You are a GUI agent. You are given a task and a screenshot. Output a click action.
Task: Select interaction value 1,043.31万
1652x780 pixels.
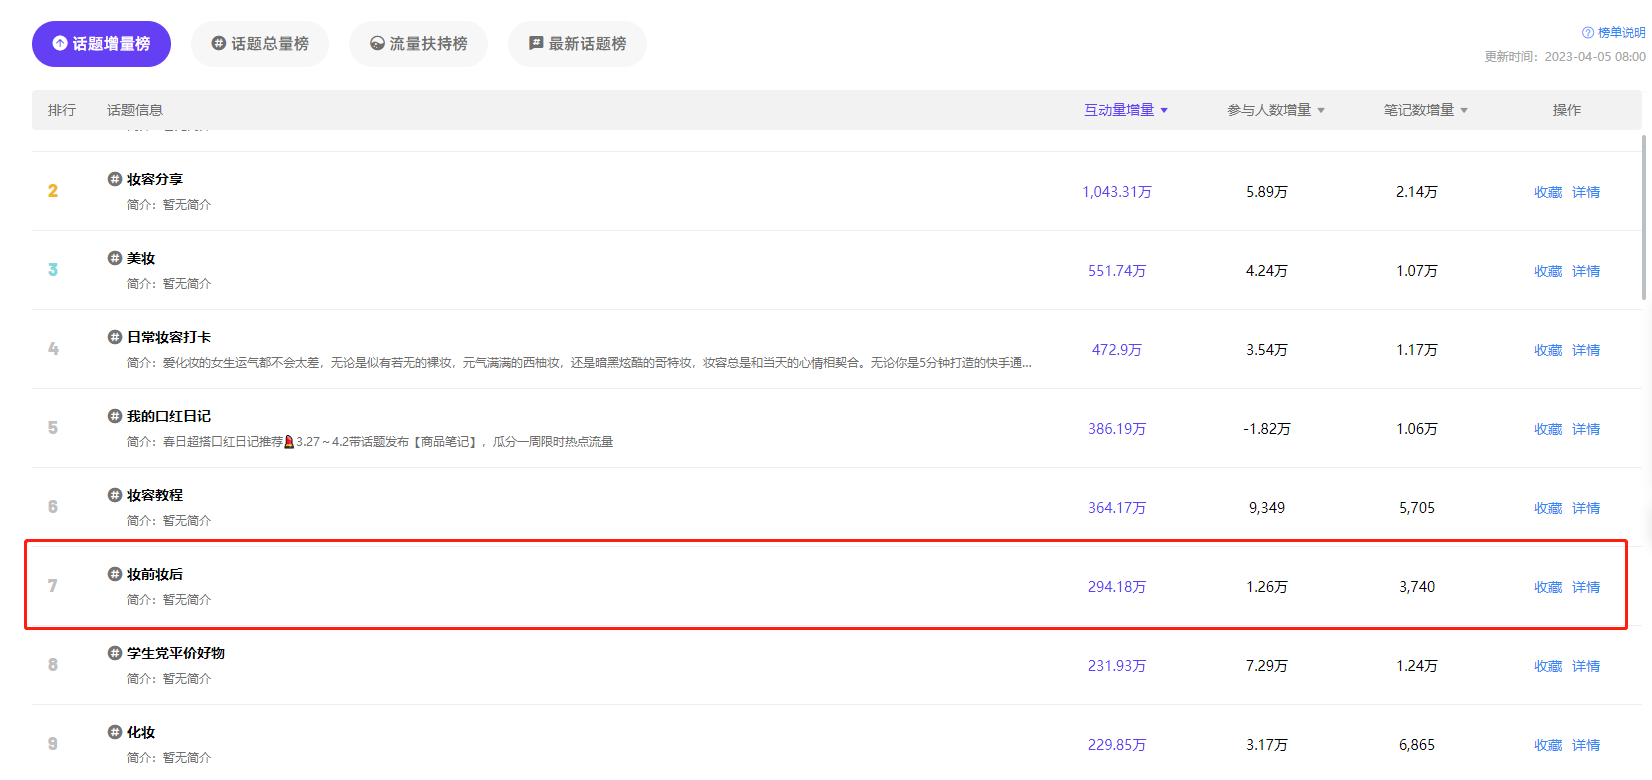[1117, 192]
